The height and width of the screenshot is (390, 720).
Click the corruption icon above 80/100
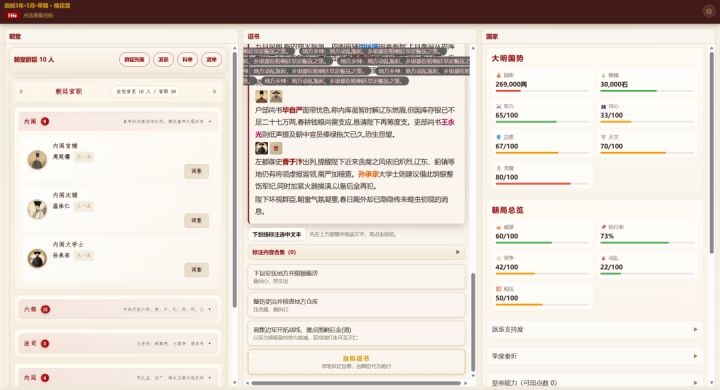(x=498, y=168)
